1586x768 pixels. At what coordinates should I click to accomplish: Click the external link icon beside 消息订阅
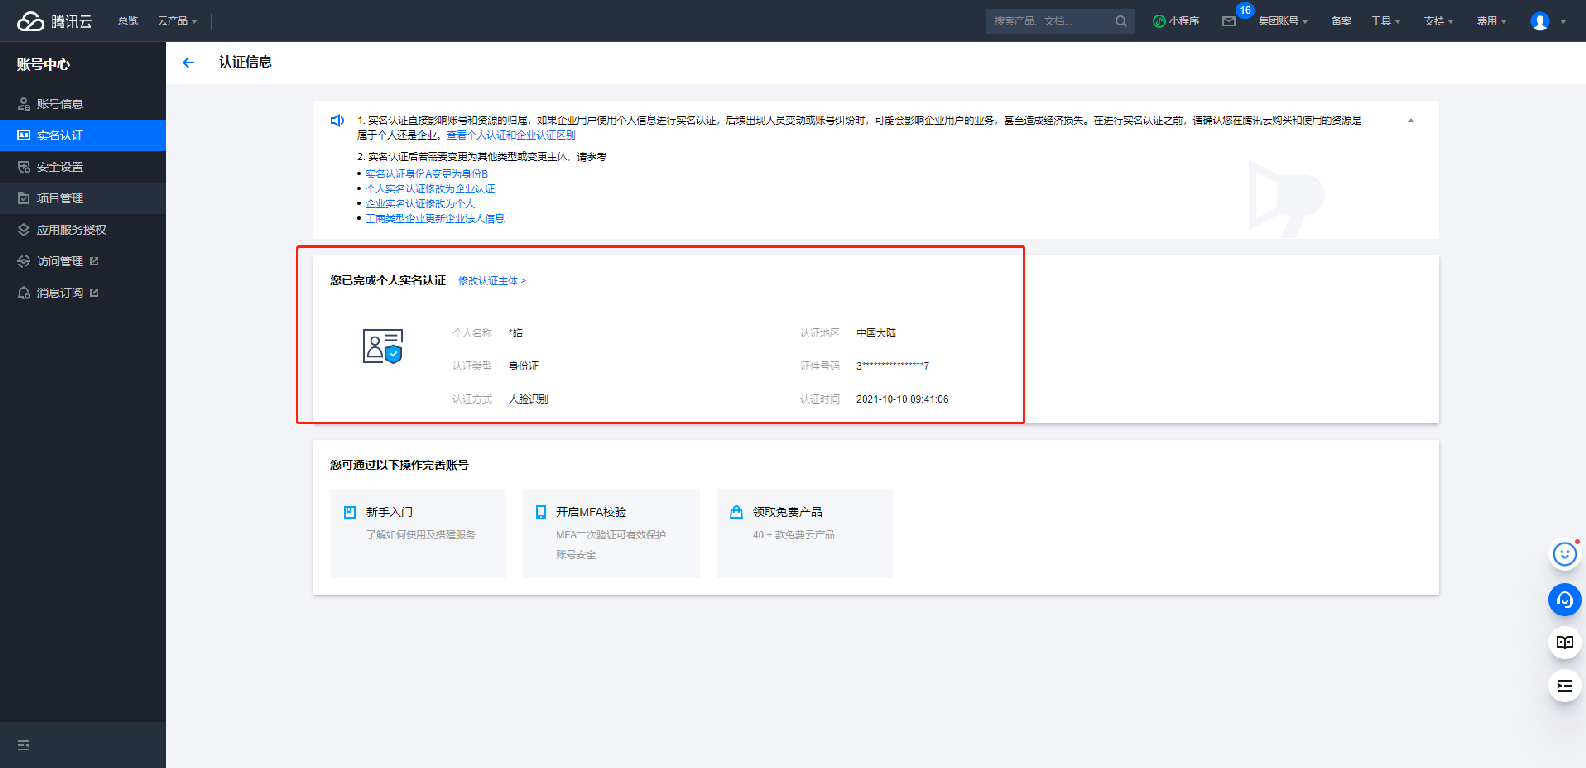pos(94,293)
